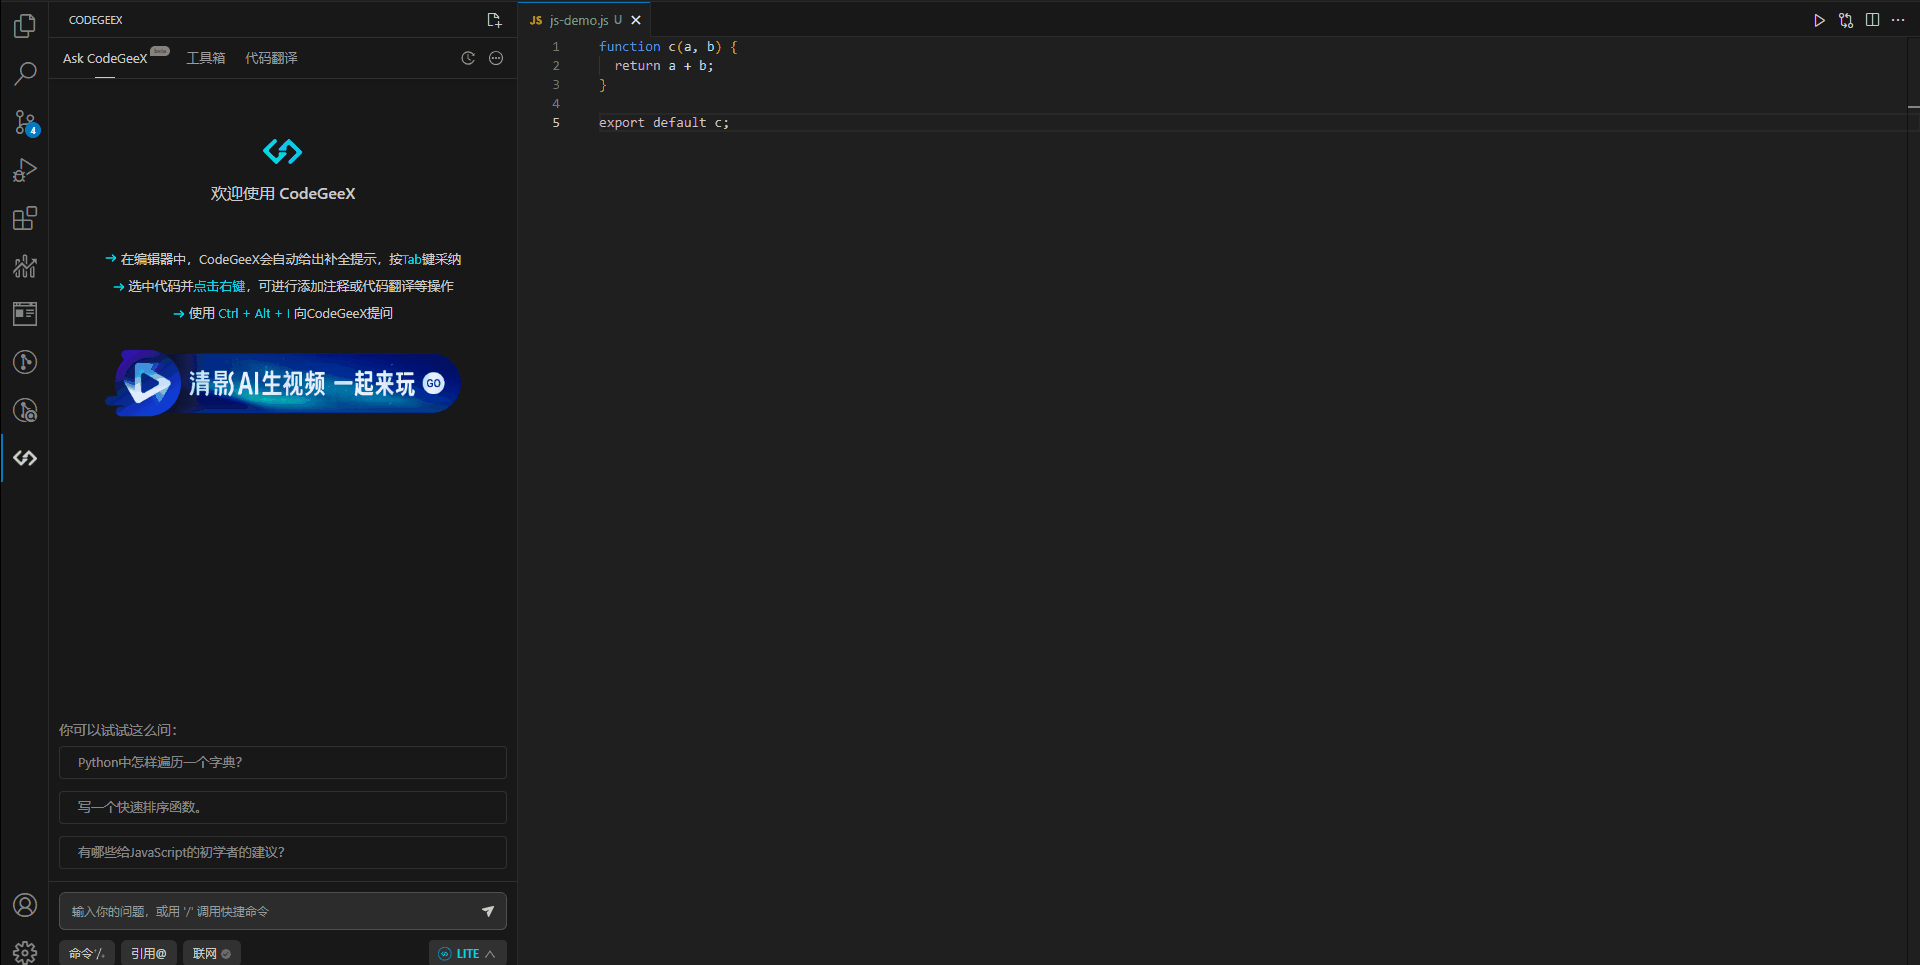Toggle the 联网 web search option
Screen dimensions: 1920x965
click(212, 953)
